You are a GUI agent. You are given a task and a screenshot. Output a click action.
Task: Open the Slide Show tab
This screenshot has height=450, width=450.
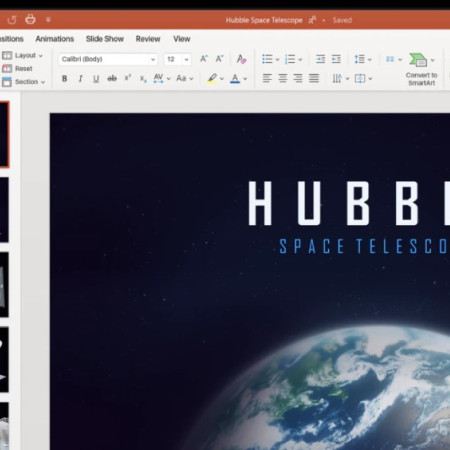click(105, 39)
